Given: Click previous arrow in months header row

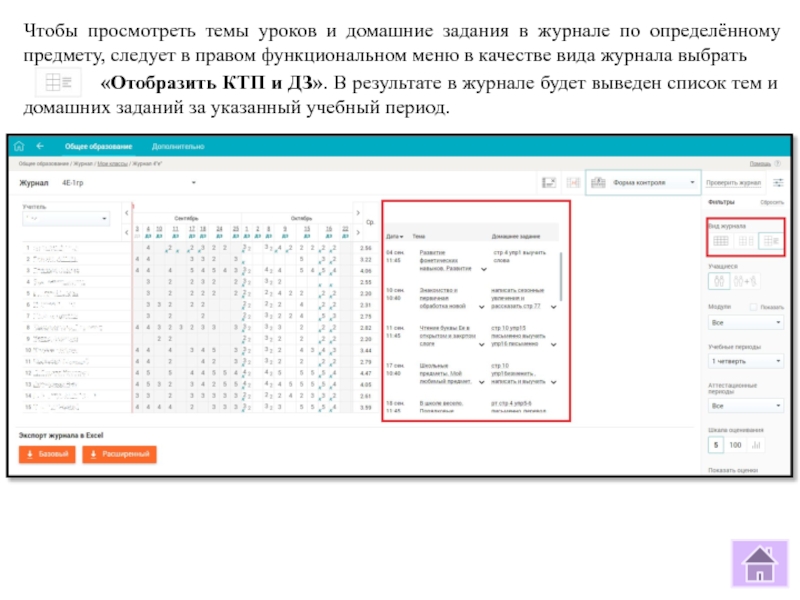Looking at the screenshot, I should 127,213.
